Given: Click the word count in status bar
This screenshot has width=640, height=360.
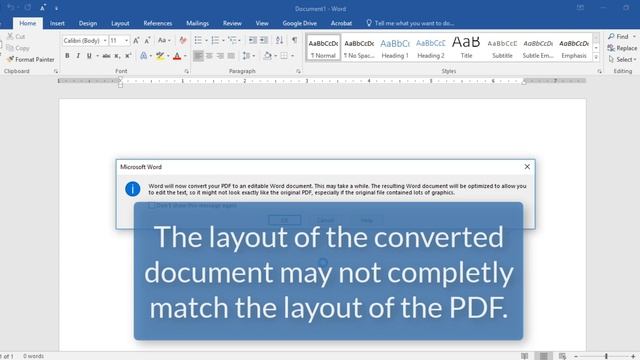Looking at the screenshot, I should 33,356.
